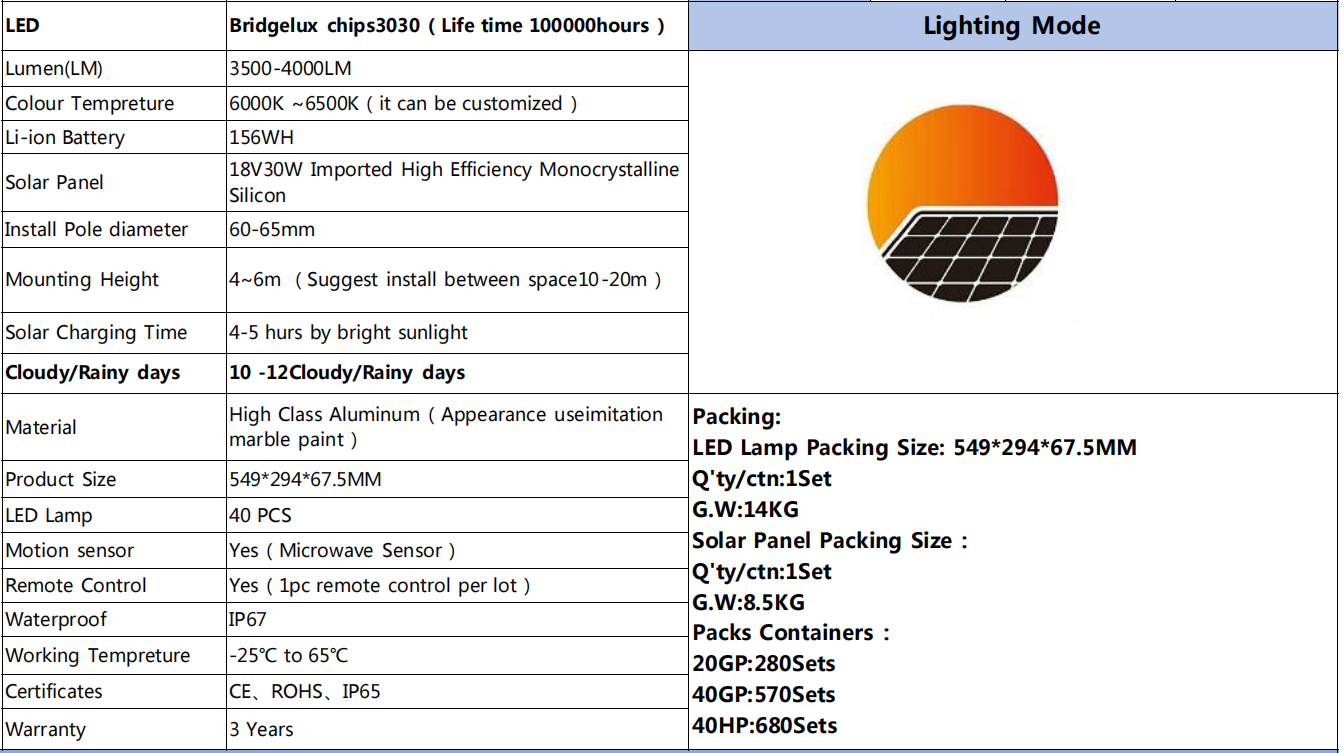Select the Solar Panel description cell
The image size is (1344, 753).
[458, 182]
